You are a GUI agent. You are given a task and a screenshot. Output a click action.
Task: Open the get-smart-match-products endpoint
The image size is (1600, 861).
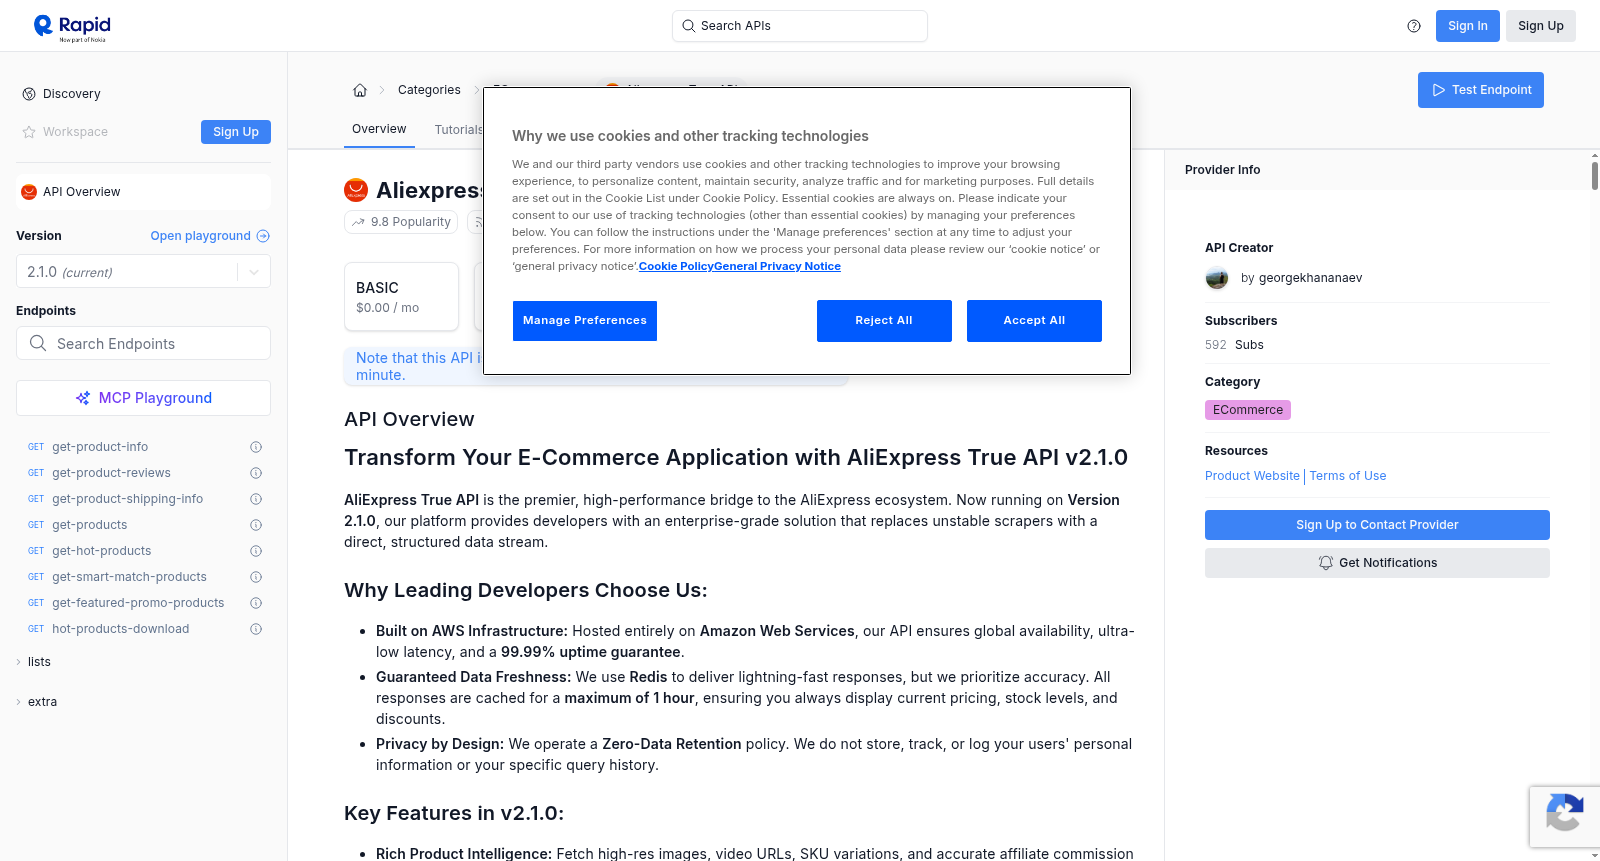tap(129, 577)
